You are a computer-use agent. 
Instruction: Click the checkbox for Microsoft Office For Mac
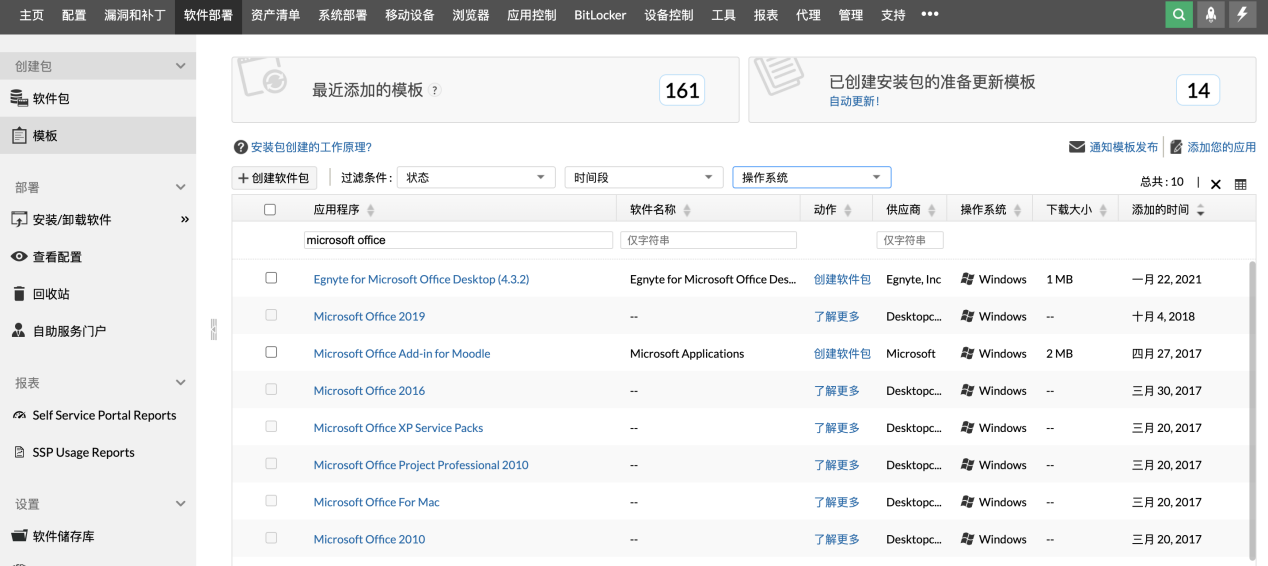tap(271, 500)
